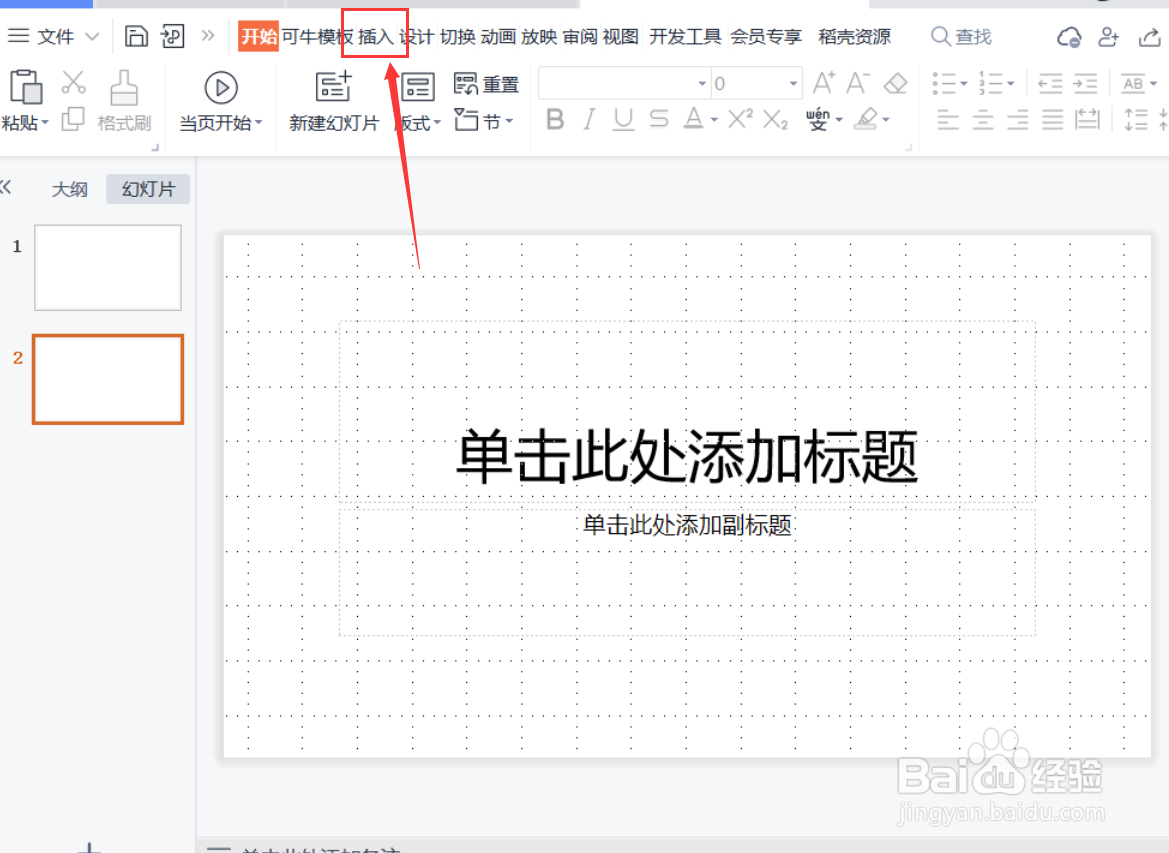
Task: Switch to the 插入 ribbon tab
Action: 375,37
